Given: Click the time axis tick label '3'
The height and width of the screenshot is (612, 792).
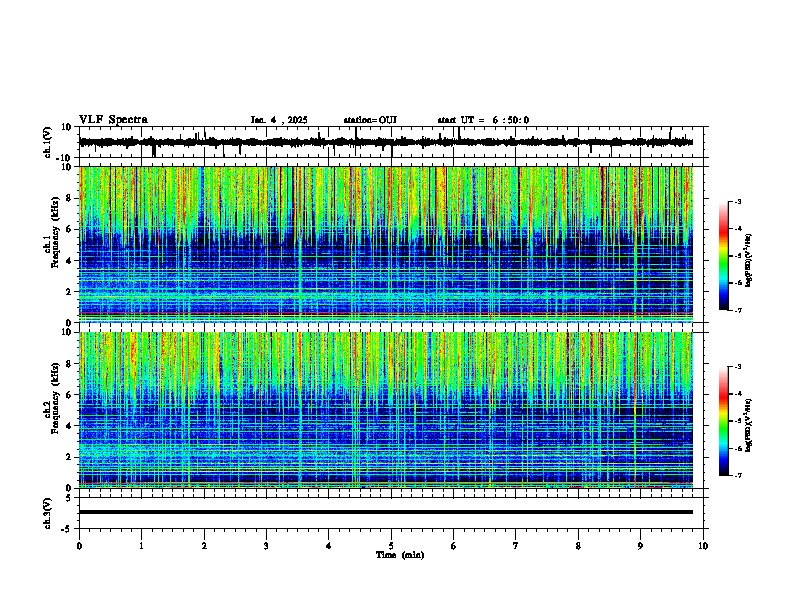Looking at the screenshot, I should point(266,546).
